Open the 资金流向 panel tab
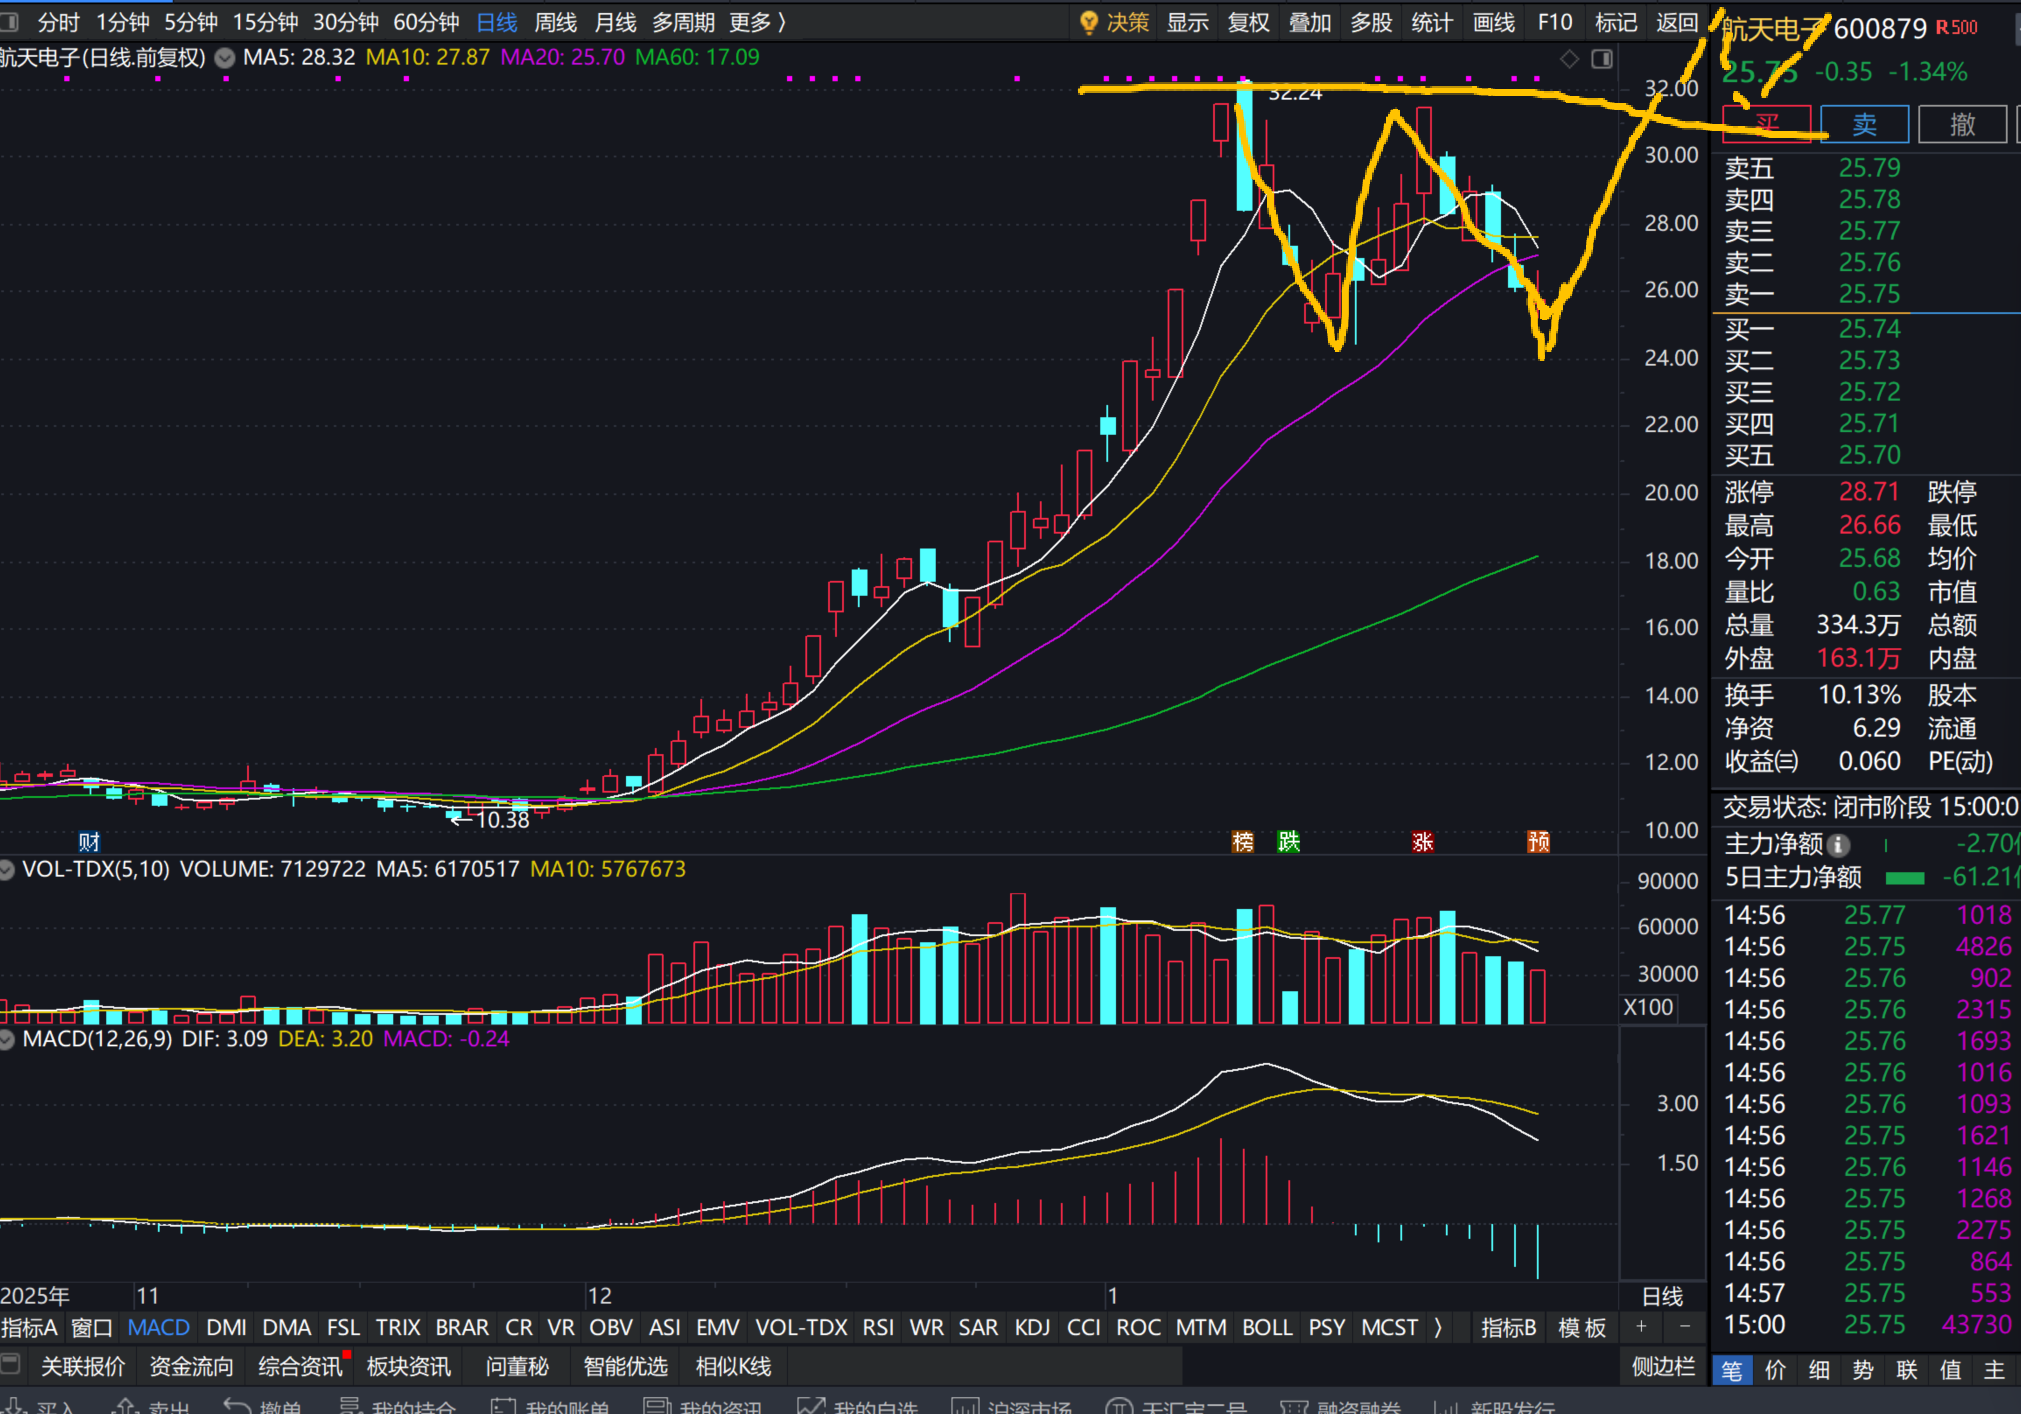This screenshot has width=2021, height=1414. 191,1366
